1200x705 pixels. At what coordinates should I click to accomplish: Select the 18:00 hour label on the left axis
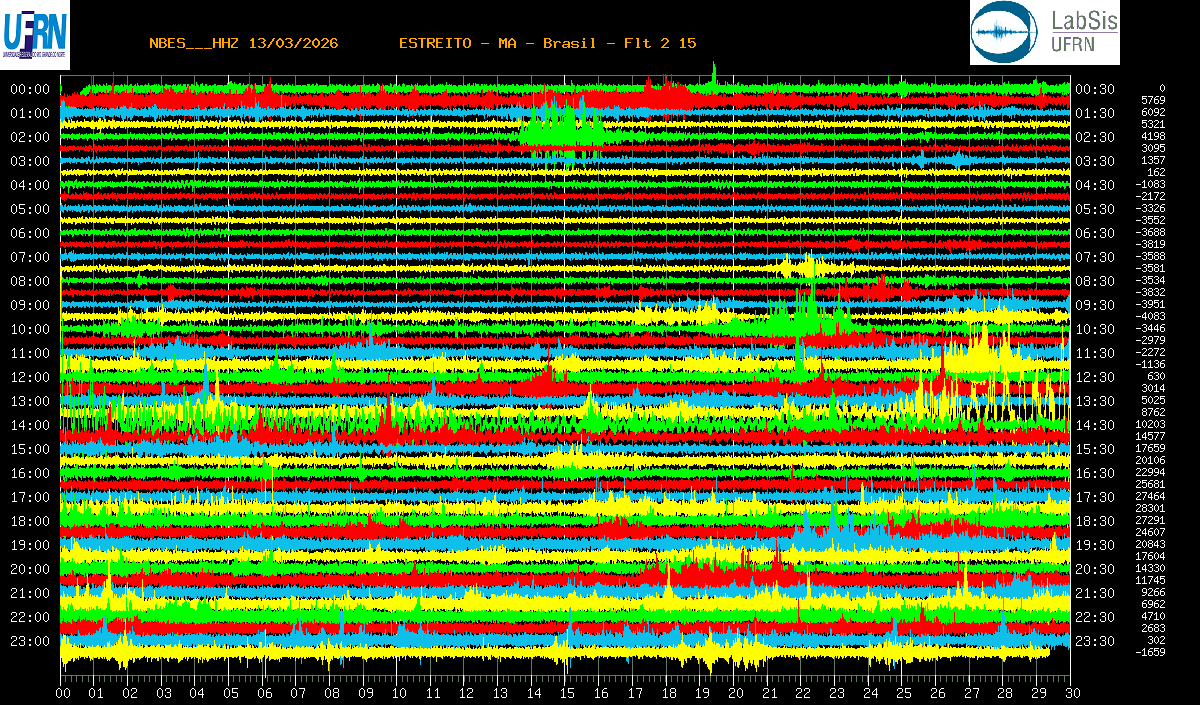point(30,521)
